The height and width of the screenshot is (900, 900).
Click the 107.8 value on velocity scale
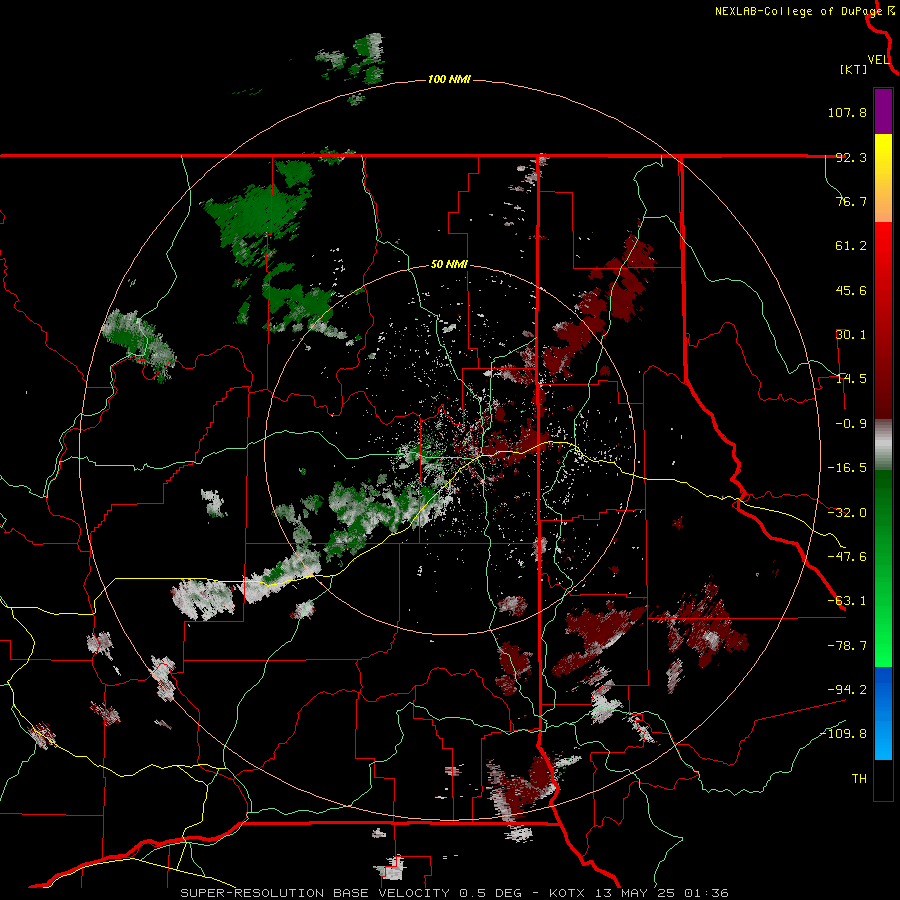click(x=847, y=112)
